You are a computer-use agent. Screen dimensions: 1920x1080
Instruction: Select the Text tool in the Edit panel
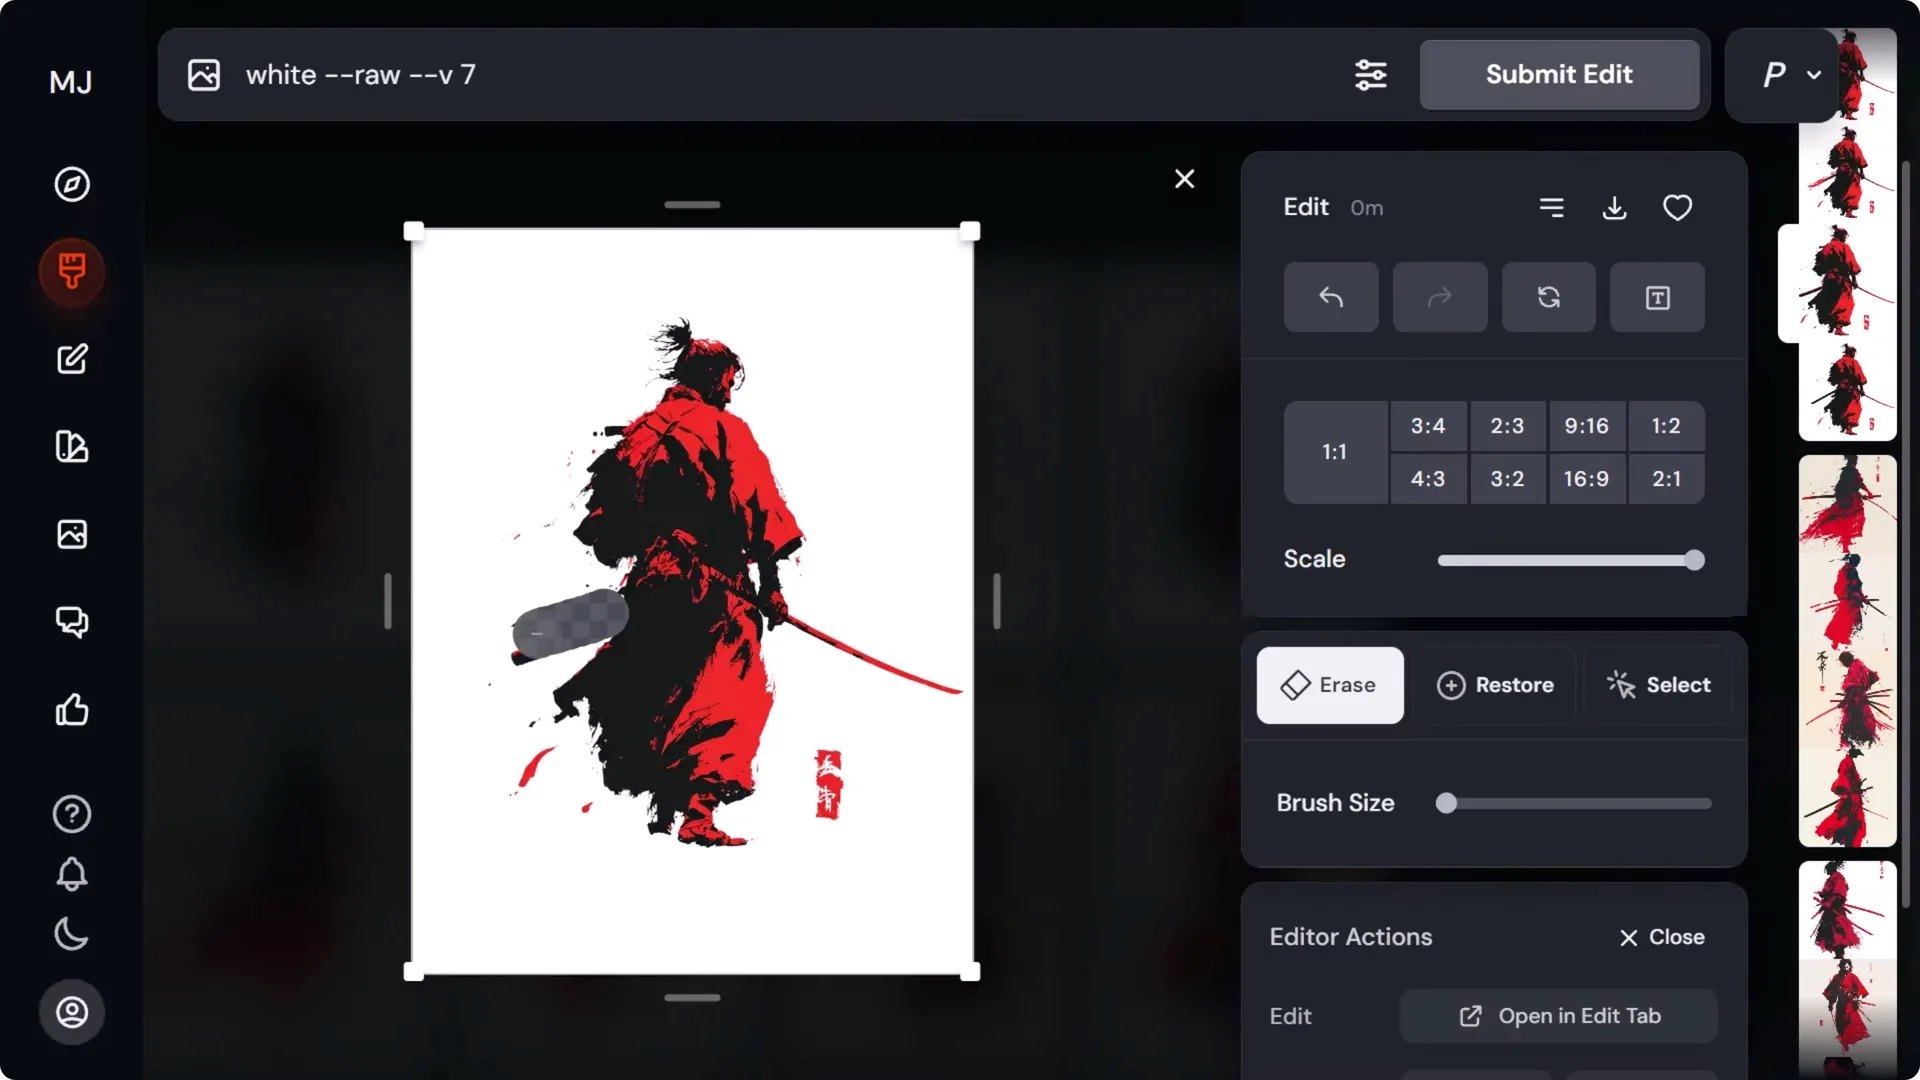[1657, 297]
